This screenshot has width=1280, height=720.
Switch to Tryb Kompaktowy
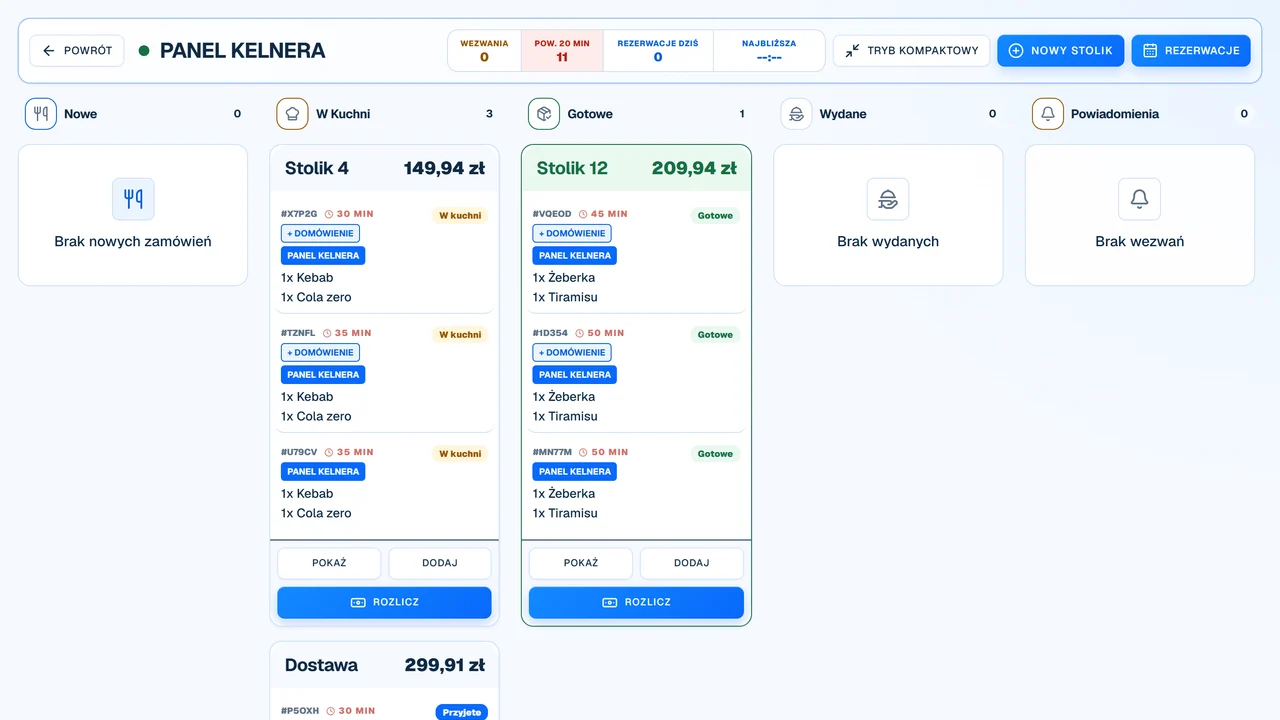(x=912, y=50)
